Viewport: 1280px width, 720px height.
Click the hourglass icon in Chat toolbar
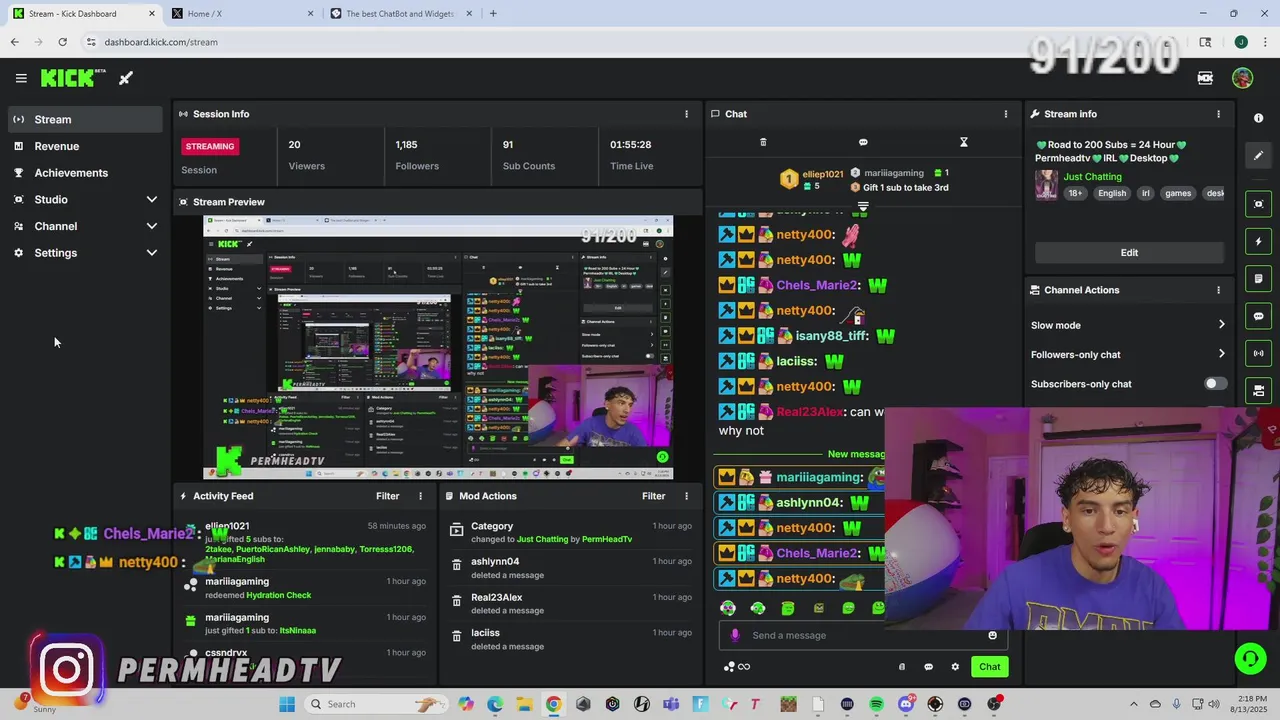964,142
